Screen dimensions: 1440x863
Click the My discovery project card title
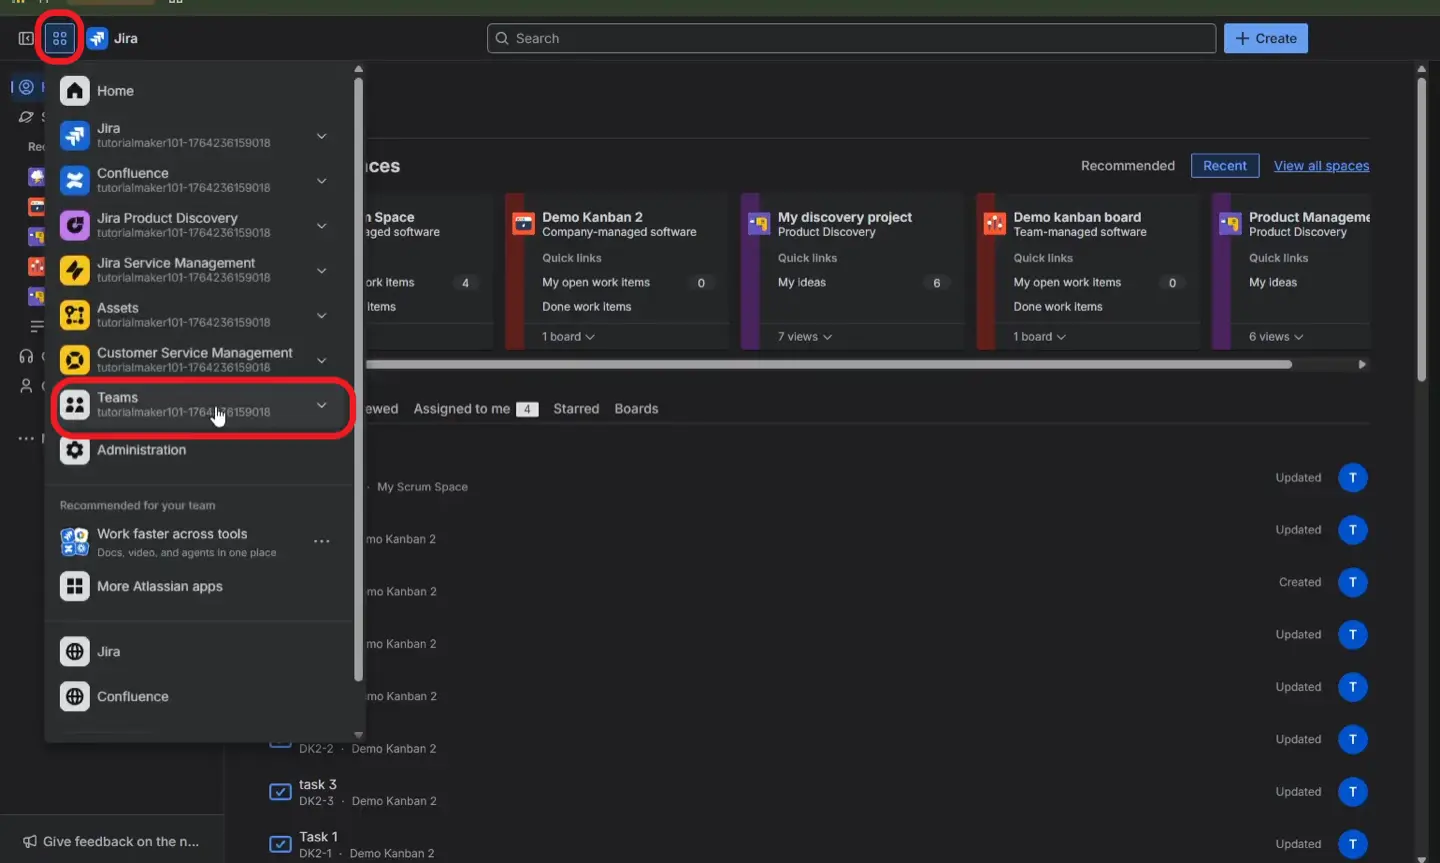point(845,217)
